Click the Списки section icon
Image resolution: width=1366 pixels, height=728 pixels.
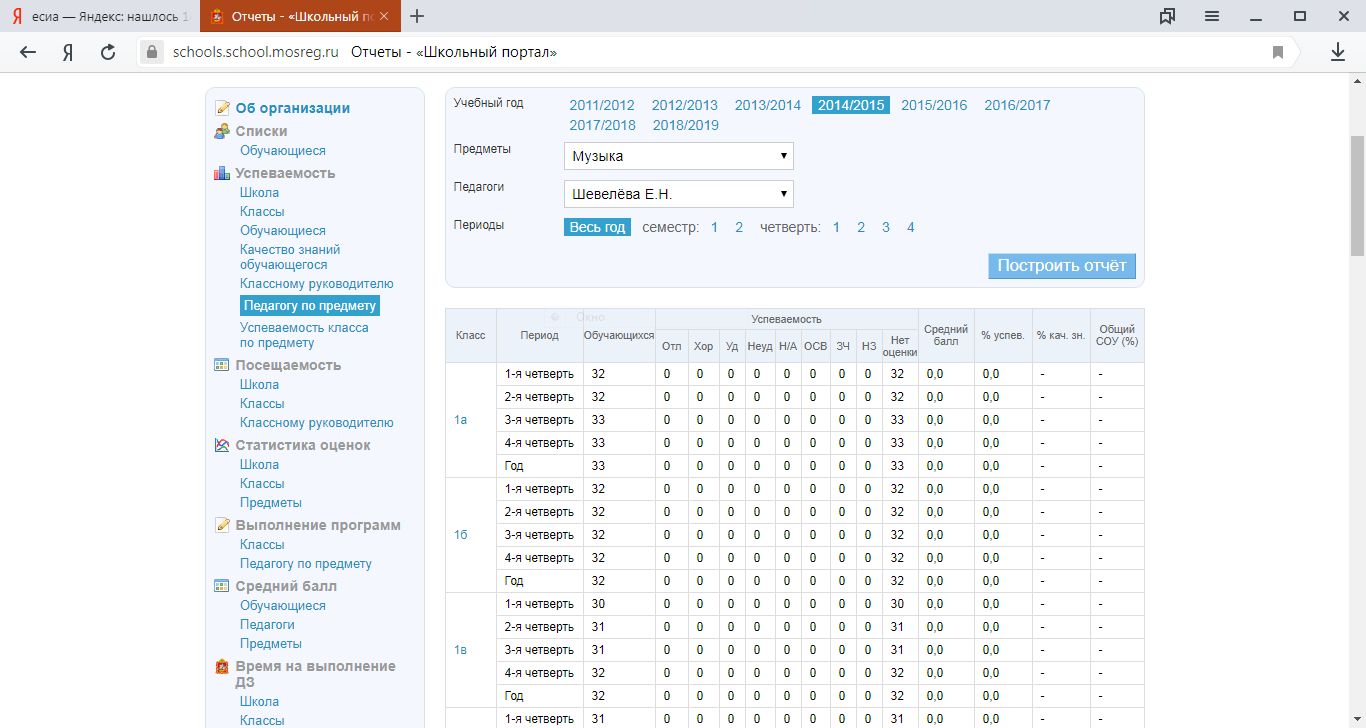(x=222, y=131)
